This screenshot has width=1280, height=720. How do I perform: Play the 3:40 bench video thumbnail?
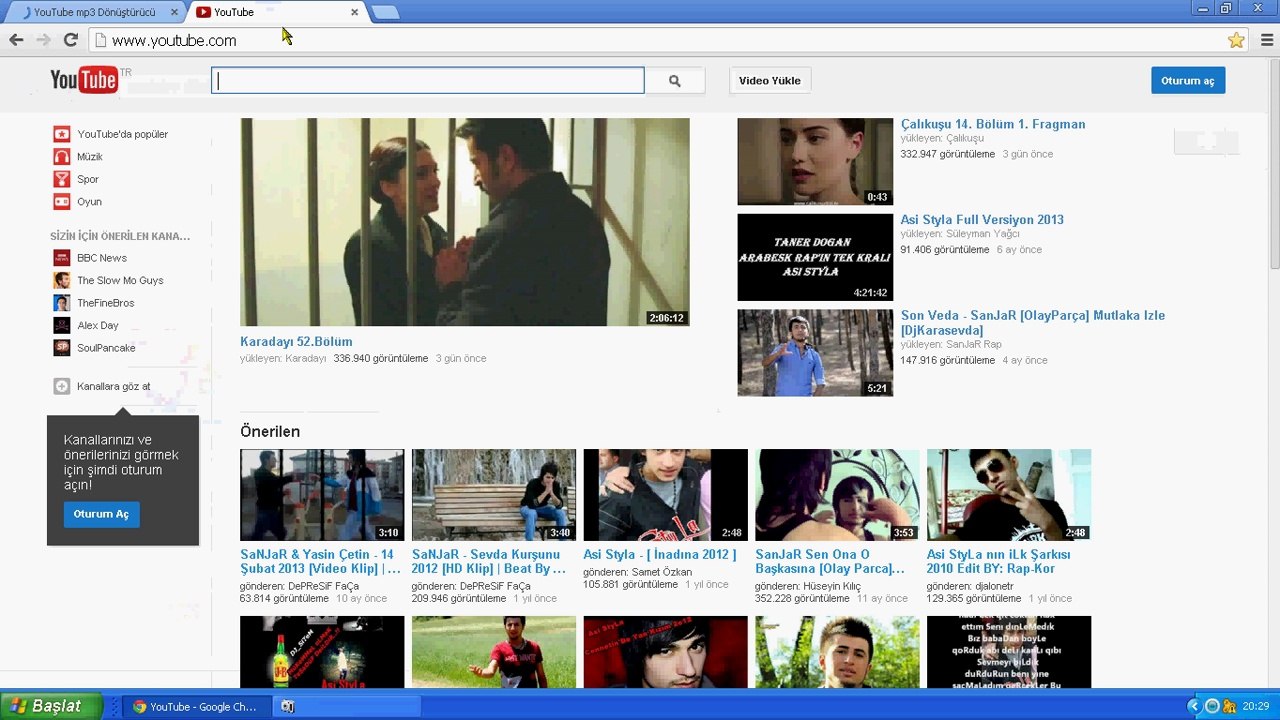pyautogui.click(x=494, y=495)
